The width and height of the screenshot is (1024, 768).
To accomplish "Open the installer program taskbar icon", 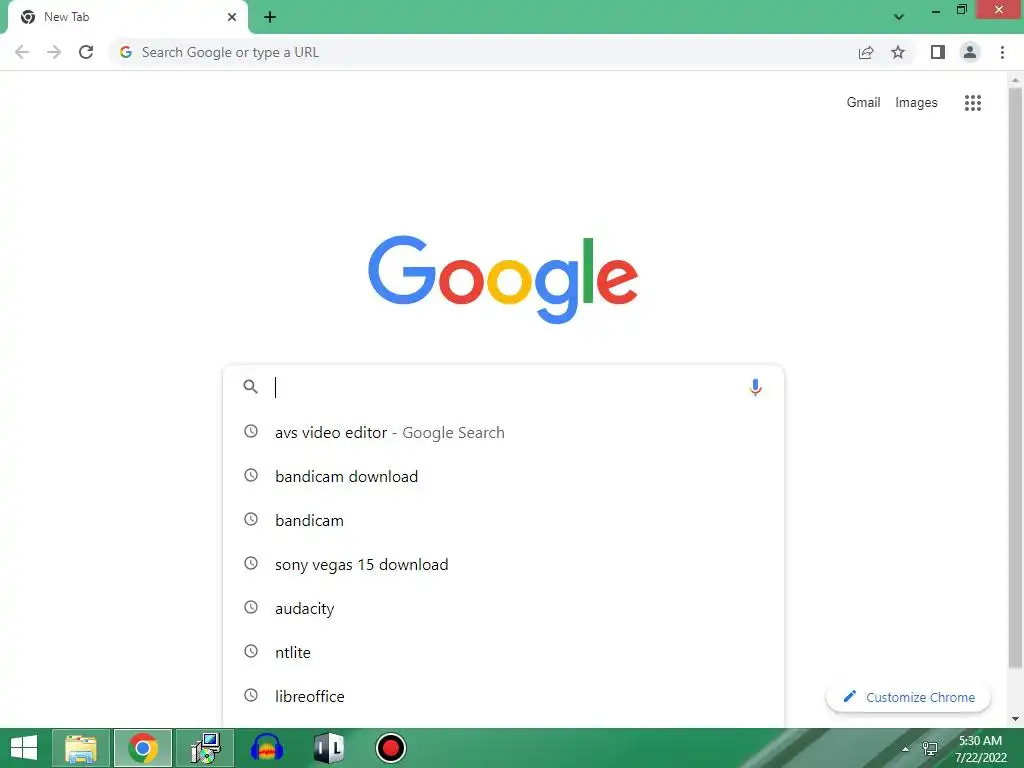I will (205, 748).
